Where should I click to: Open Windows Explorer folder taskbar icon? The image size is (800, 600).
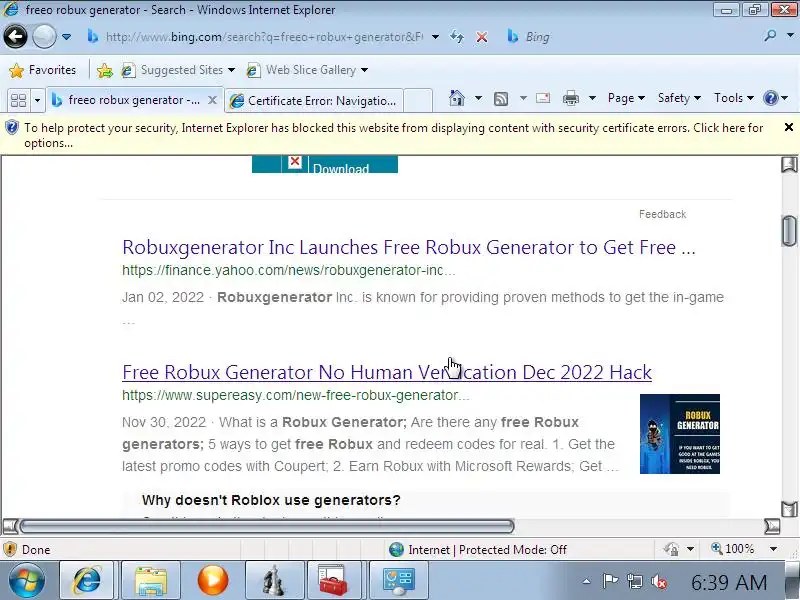tap(151, 580)
